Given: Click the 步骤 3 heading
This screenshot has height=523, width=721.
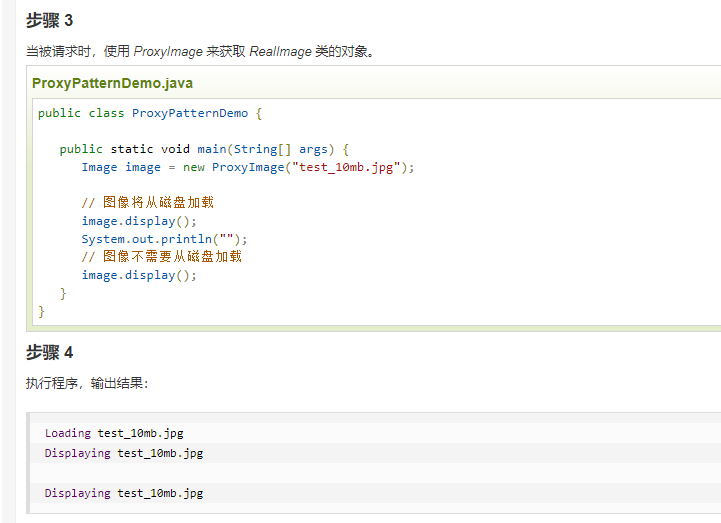Looking at the screenshot, I should pyautogui.click(x=50, y=21).
